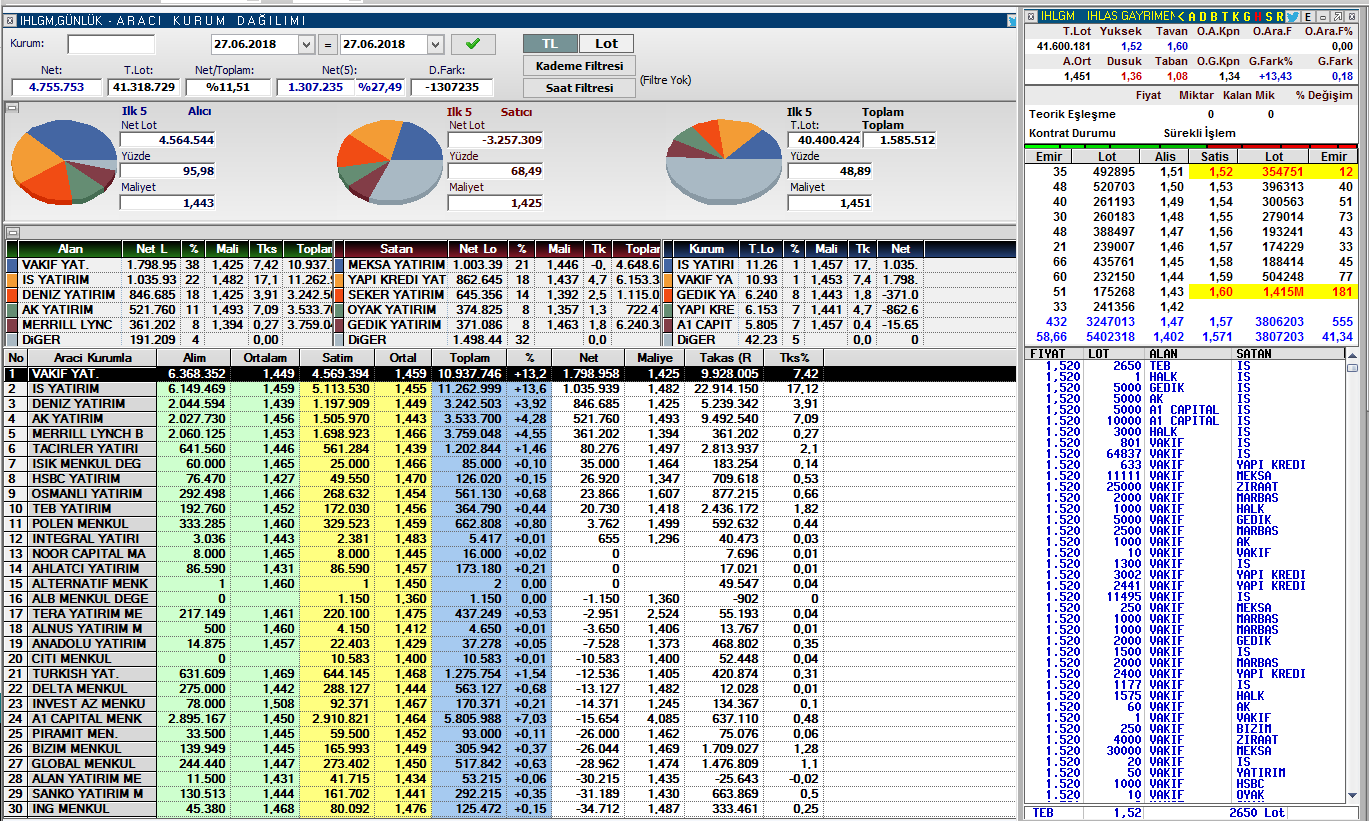Viewport: 1369px width, 821px height.
Task: Open the start date dropdown arrow
Action: pos(306,44)
